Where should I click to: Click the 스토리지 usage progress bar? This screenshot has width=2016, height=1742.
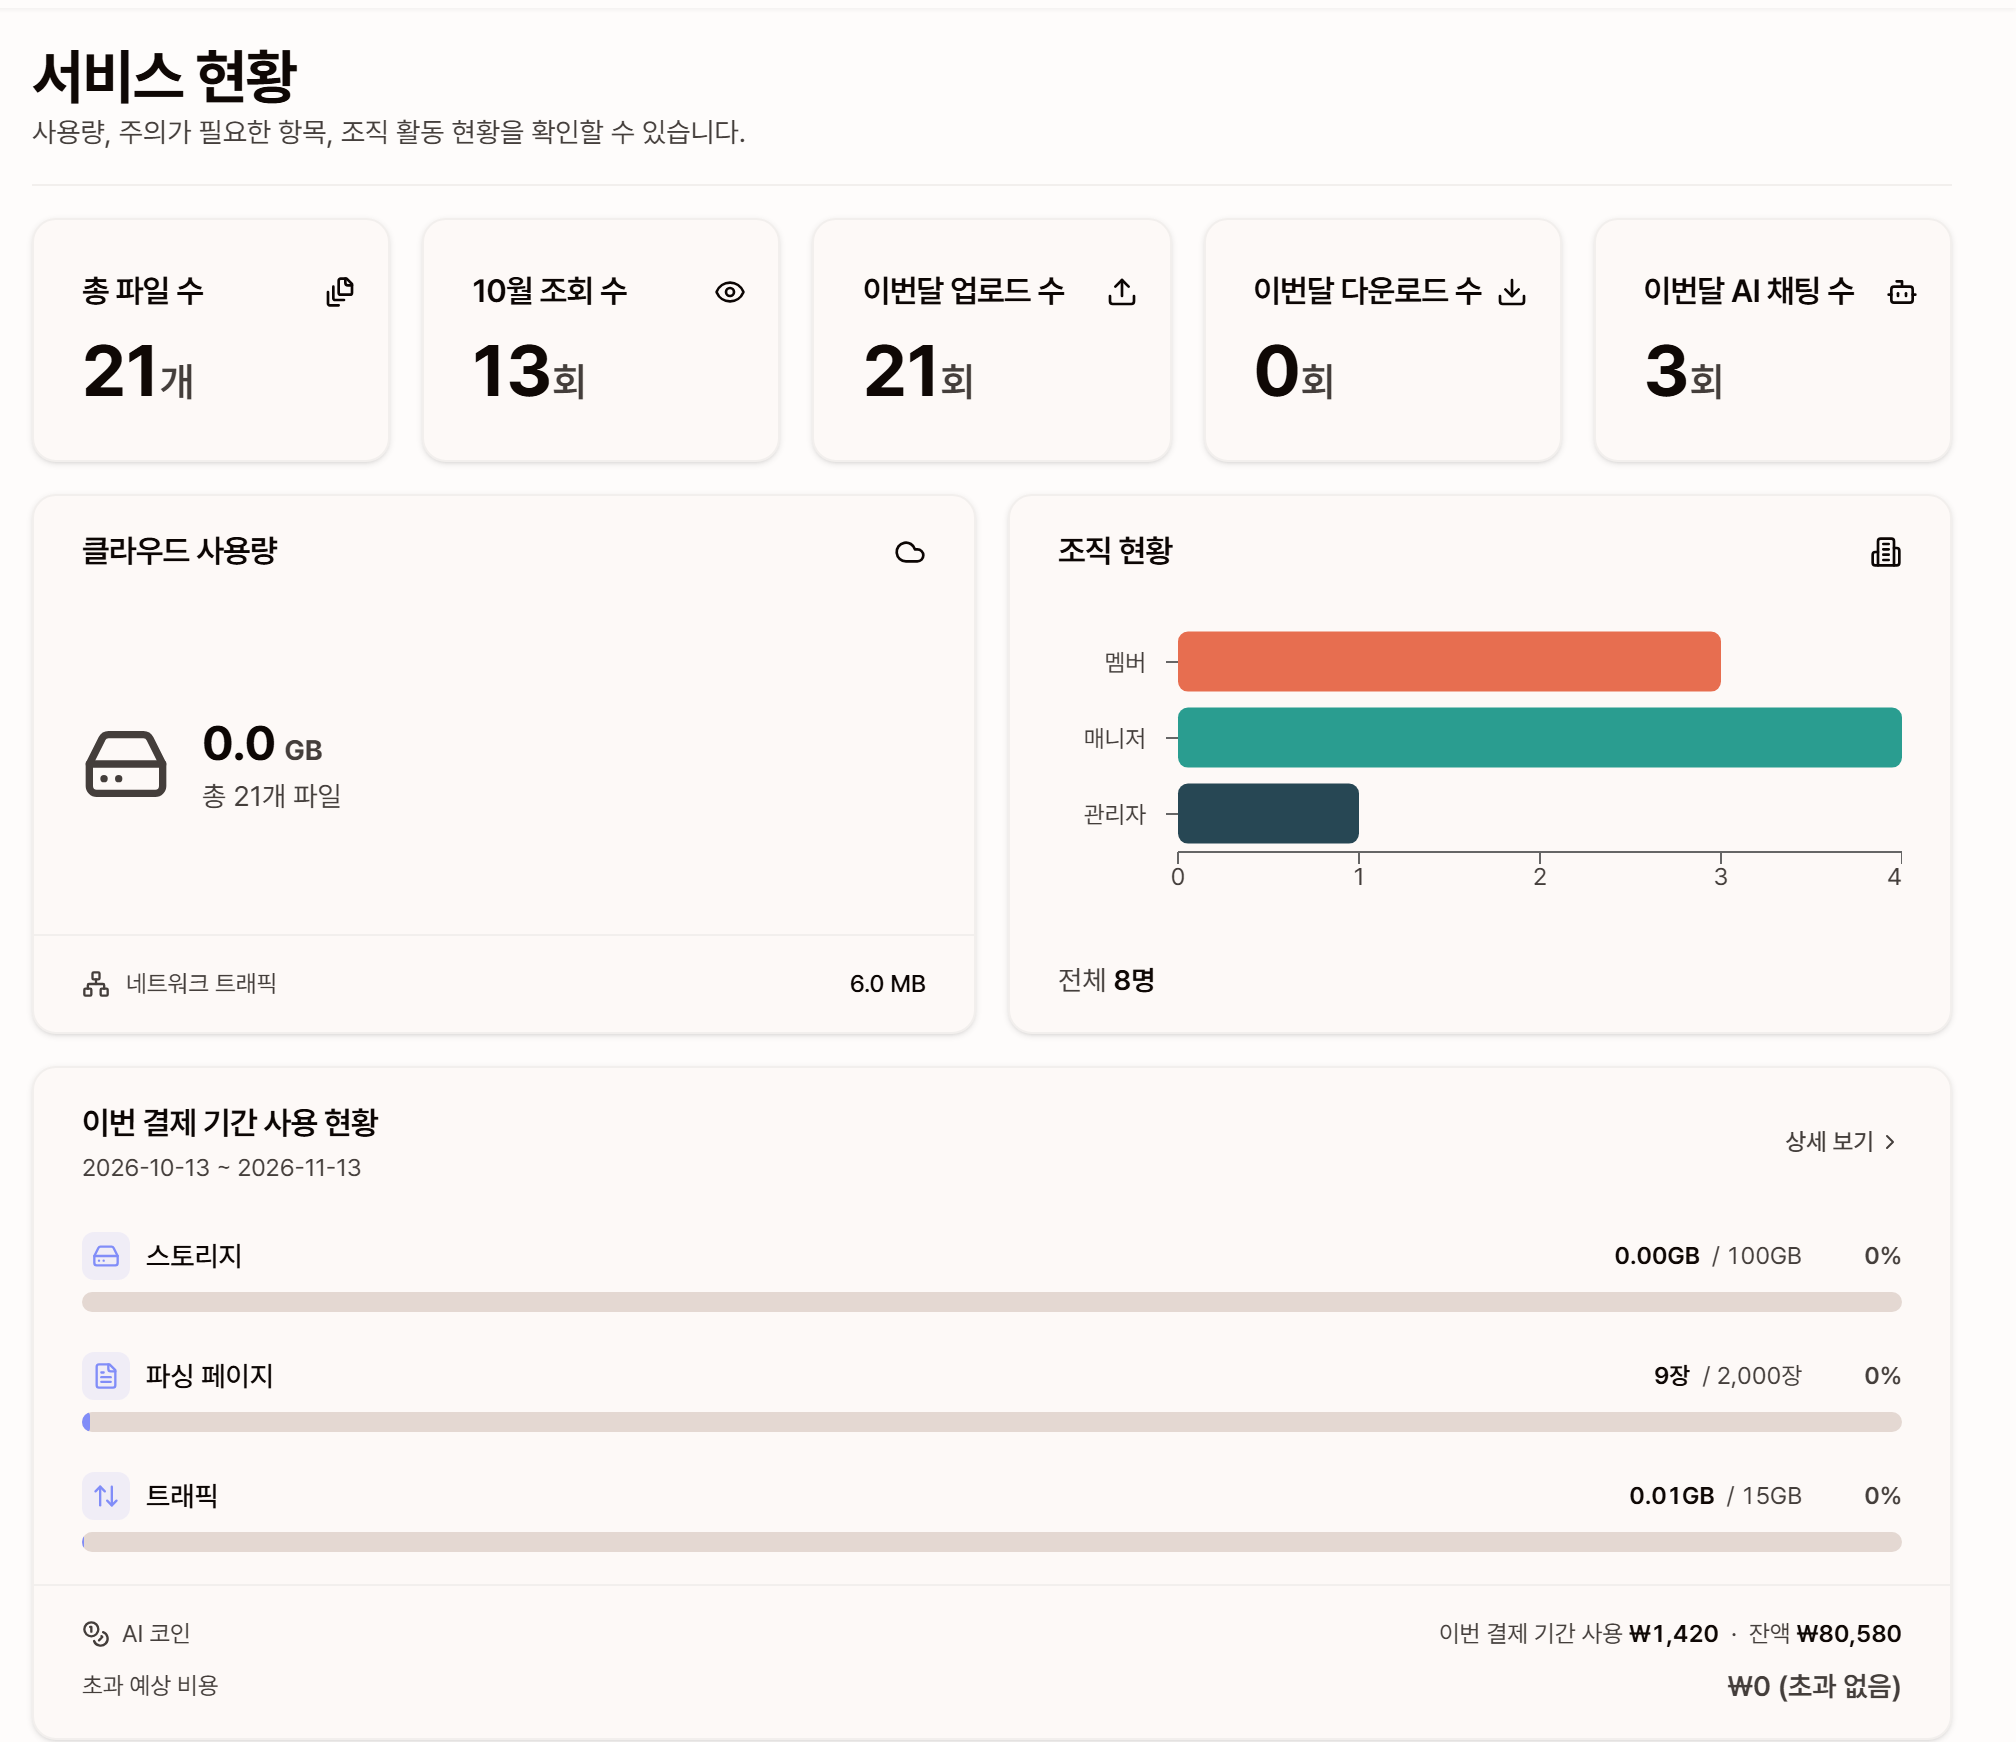992,1302
